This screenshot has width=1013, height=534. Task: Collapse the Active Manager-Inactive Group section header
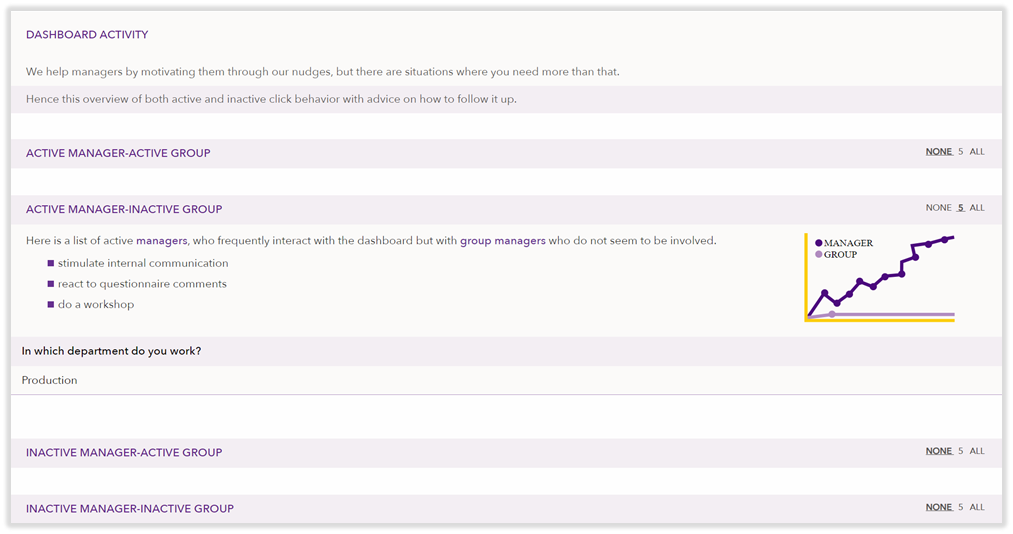click(x=124, y=209)
